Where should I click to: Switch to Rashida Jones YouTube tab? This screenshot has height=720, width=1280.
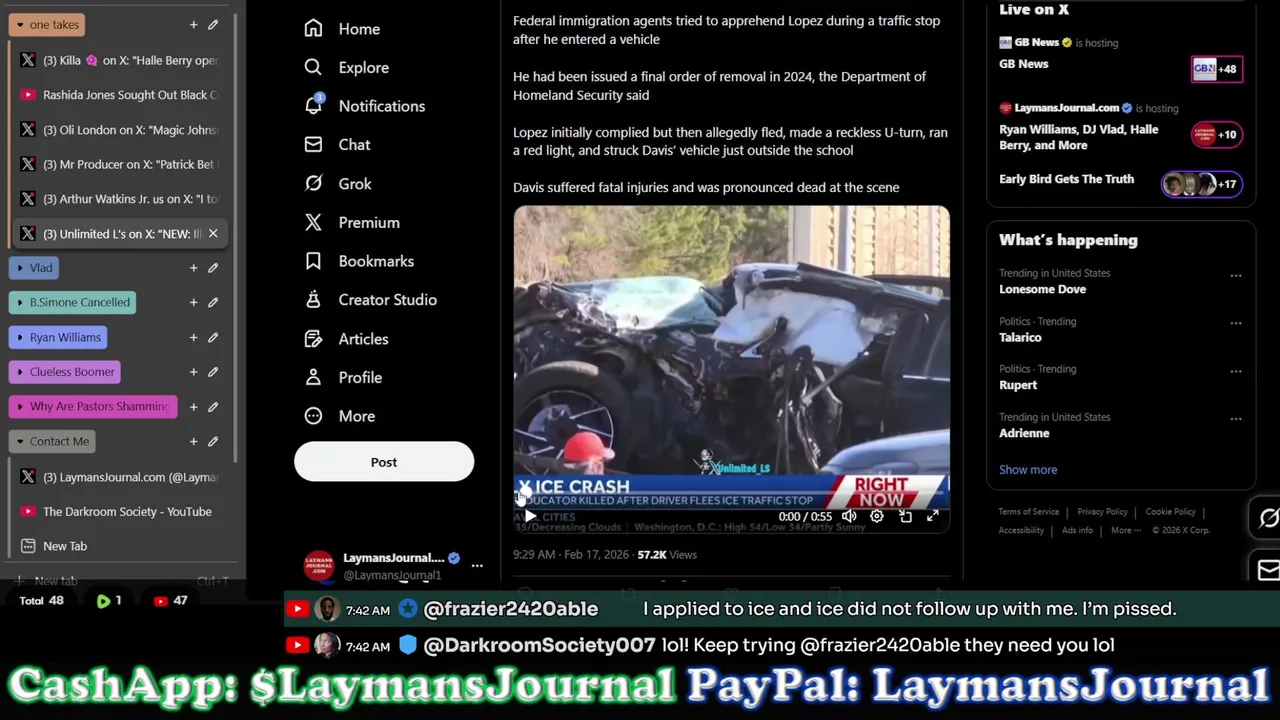(x=119, y=95)
